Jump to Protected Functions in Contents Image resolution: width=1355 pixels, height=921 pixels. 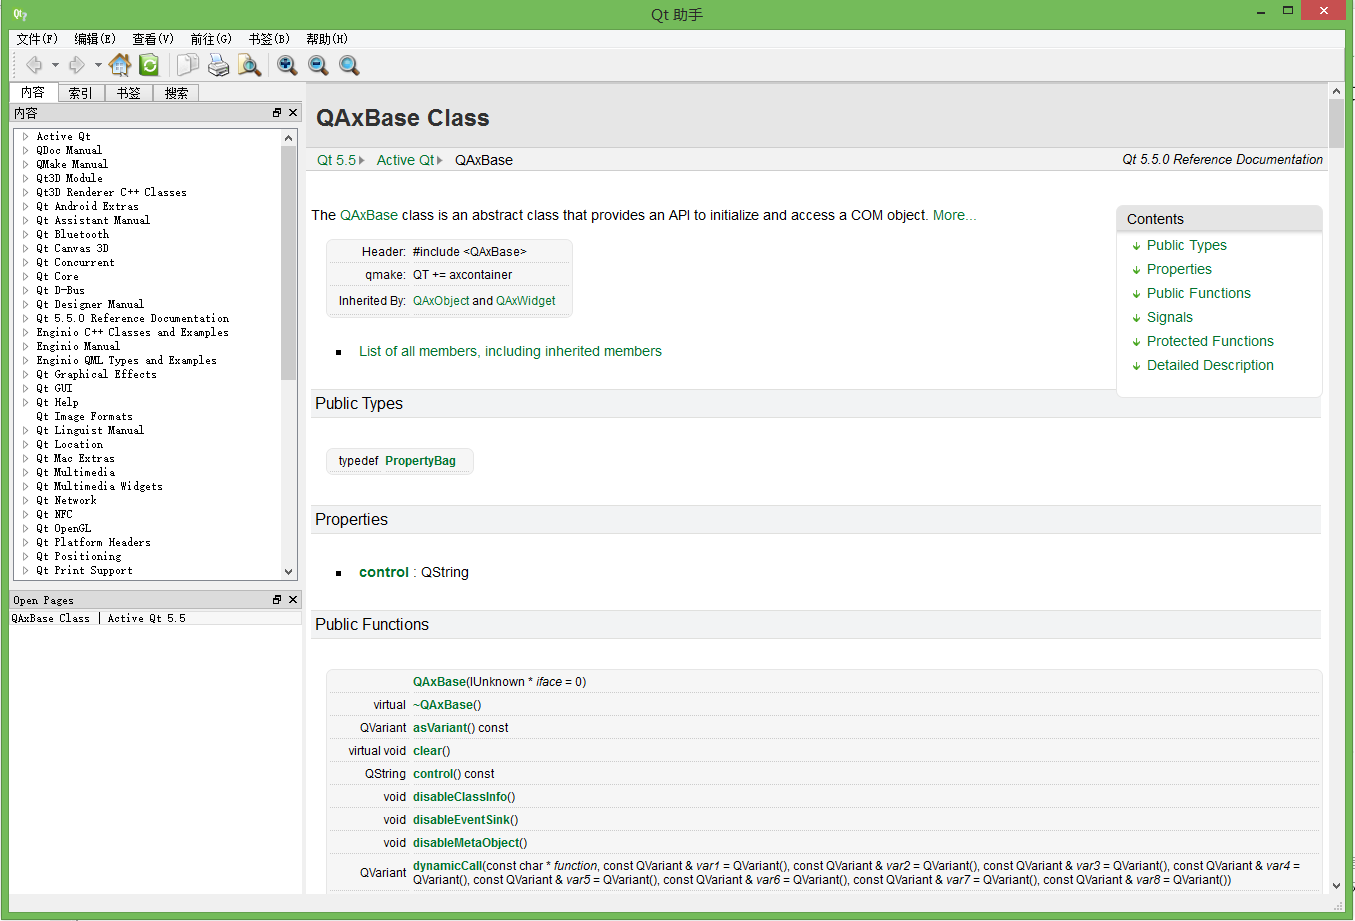pos(1210,341)
